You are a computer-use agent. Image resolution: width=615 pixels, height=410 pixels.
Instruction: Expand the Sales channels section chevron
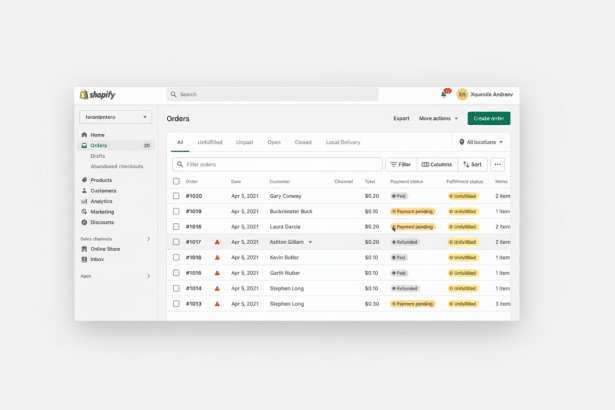[148, 239]
